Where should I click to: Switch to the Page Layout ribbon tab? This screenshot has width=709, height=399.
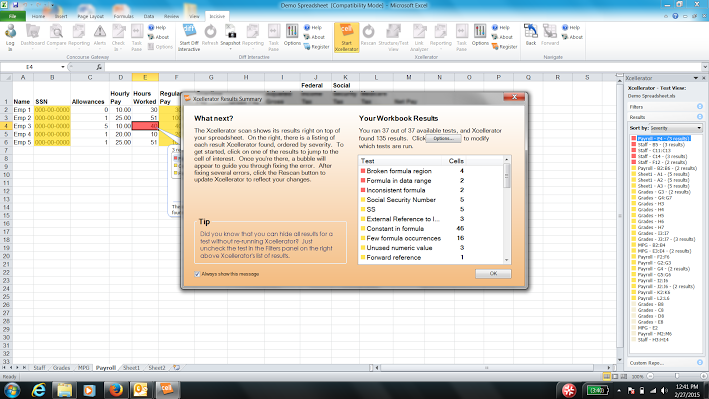tap(90, 16)
